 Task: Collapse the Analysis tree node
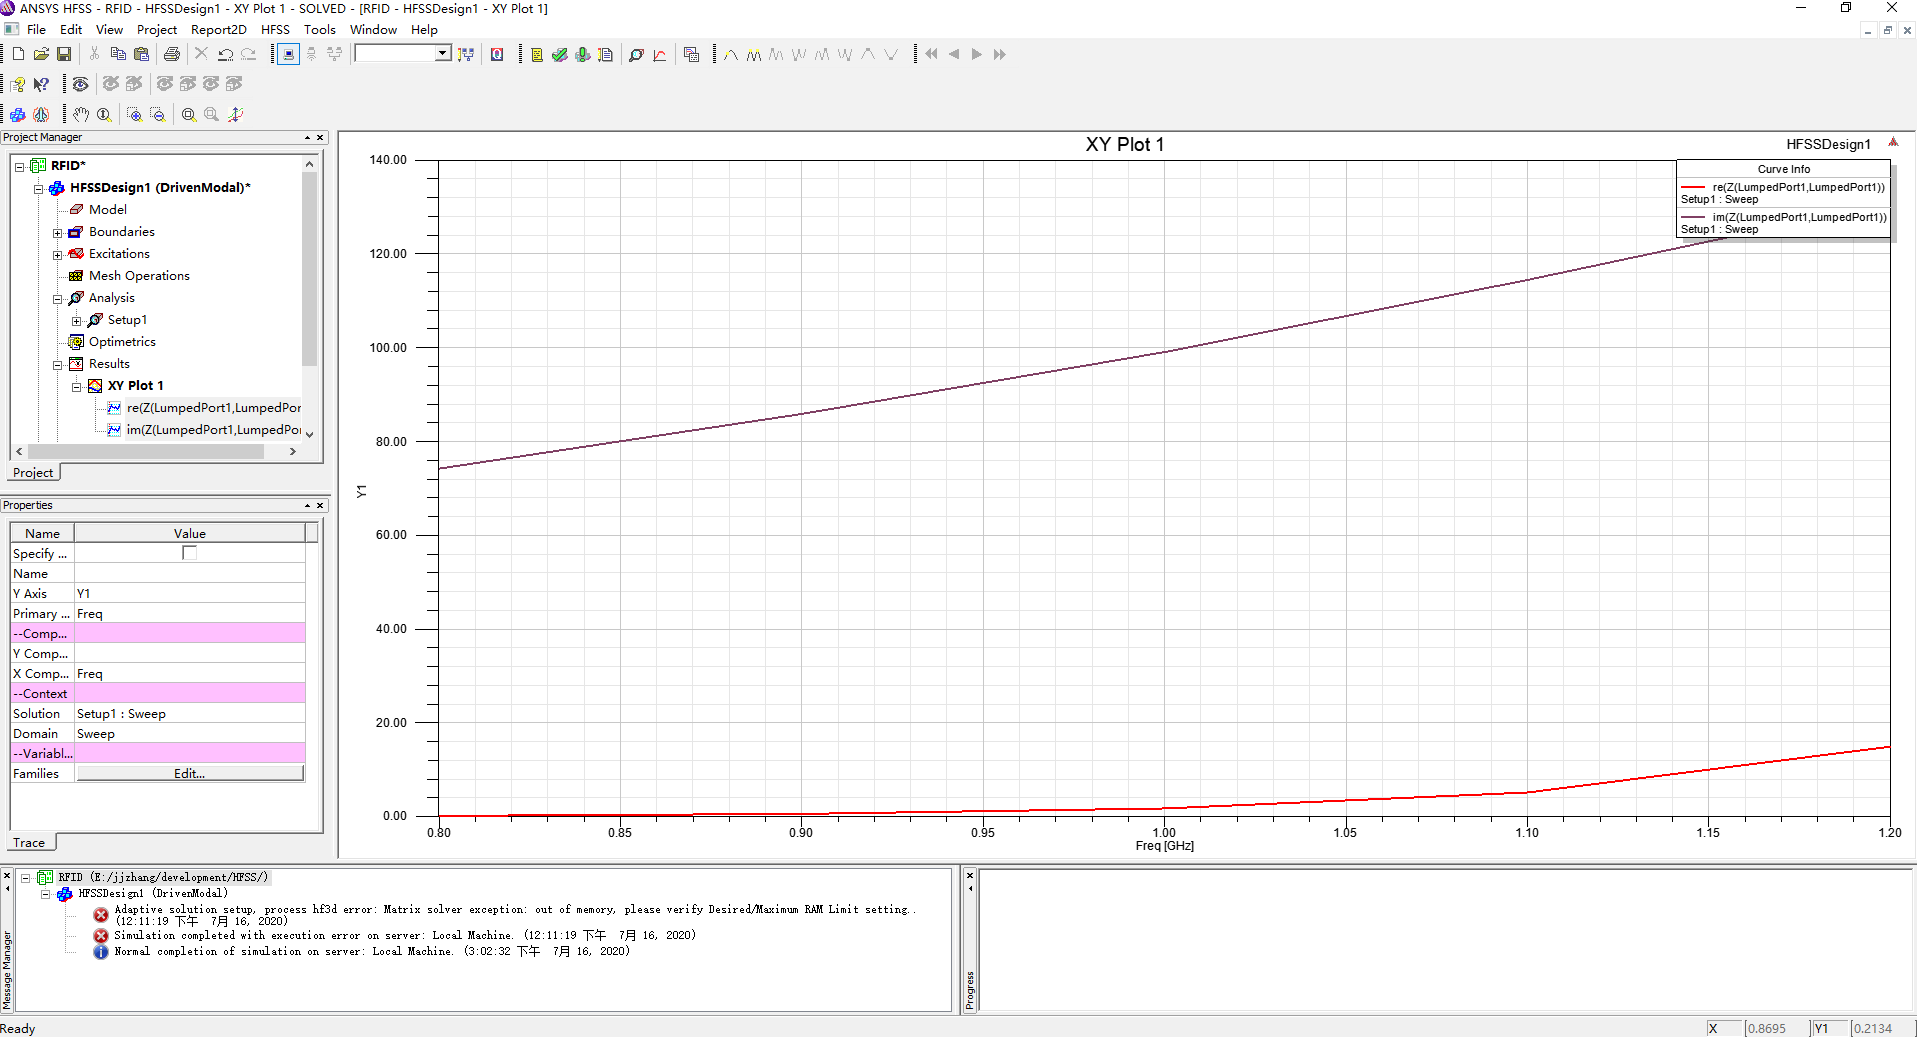(57, 298)
